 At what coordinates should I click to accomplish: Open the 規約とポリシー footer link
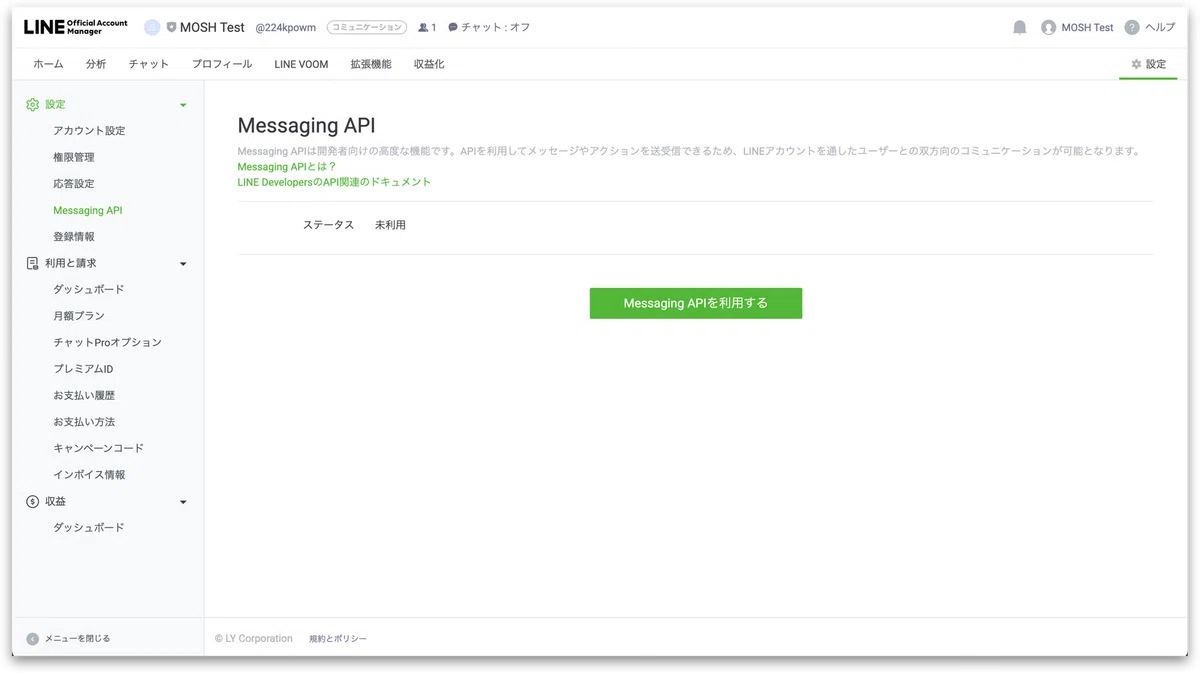[x=338, y=638]
